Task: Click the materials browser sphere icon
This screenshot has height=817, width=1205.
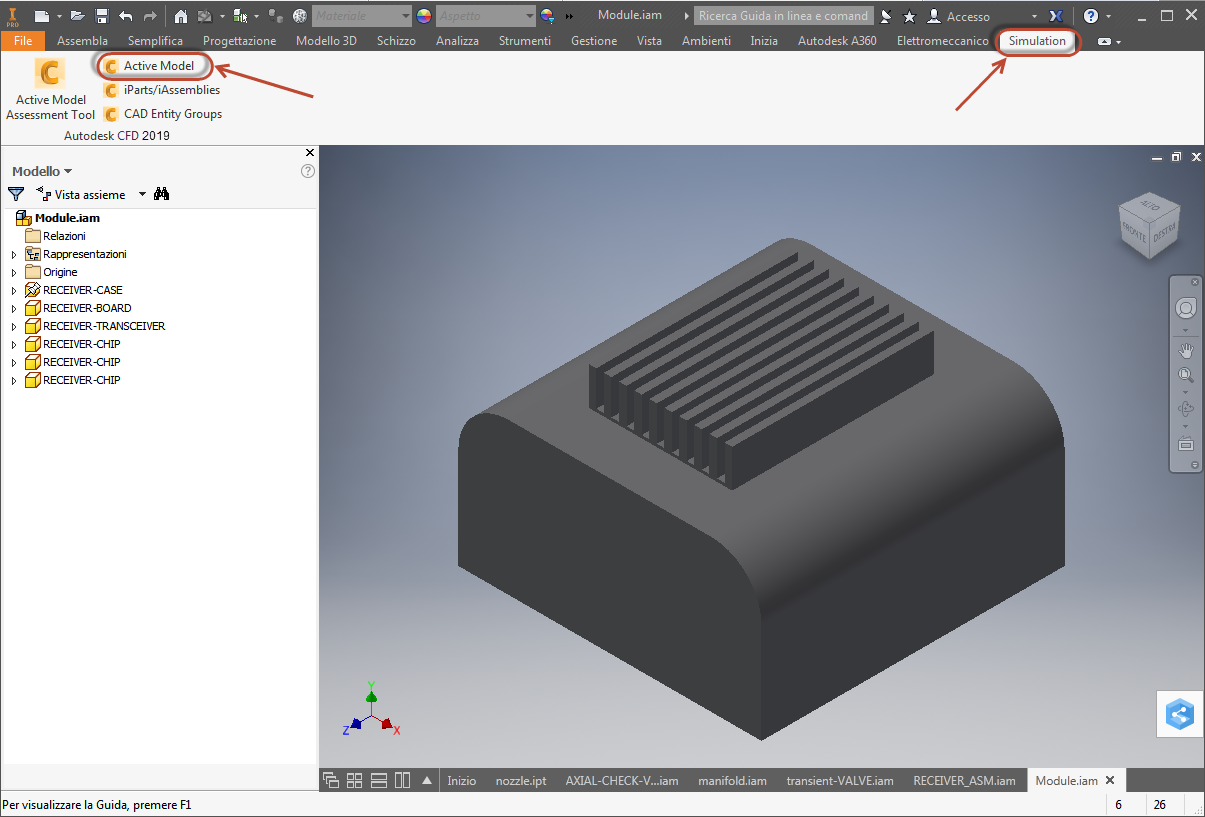Action: (x=299, y=16)
